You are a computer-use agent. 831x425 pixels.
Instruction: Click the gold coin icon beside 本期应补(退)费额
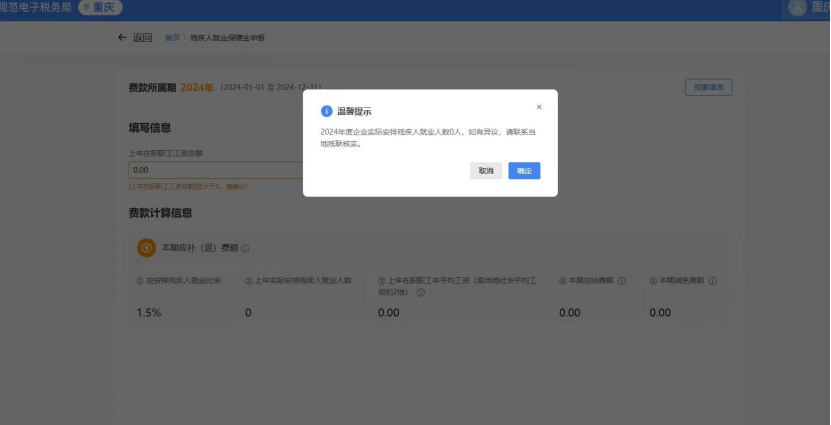pyautogui.click(x=146, y=248)
